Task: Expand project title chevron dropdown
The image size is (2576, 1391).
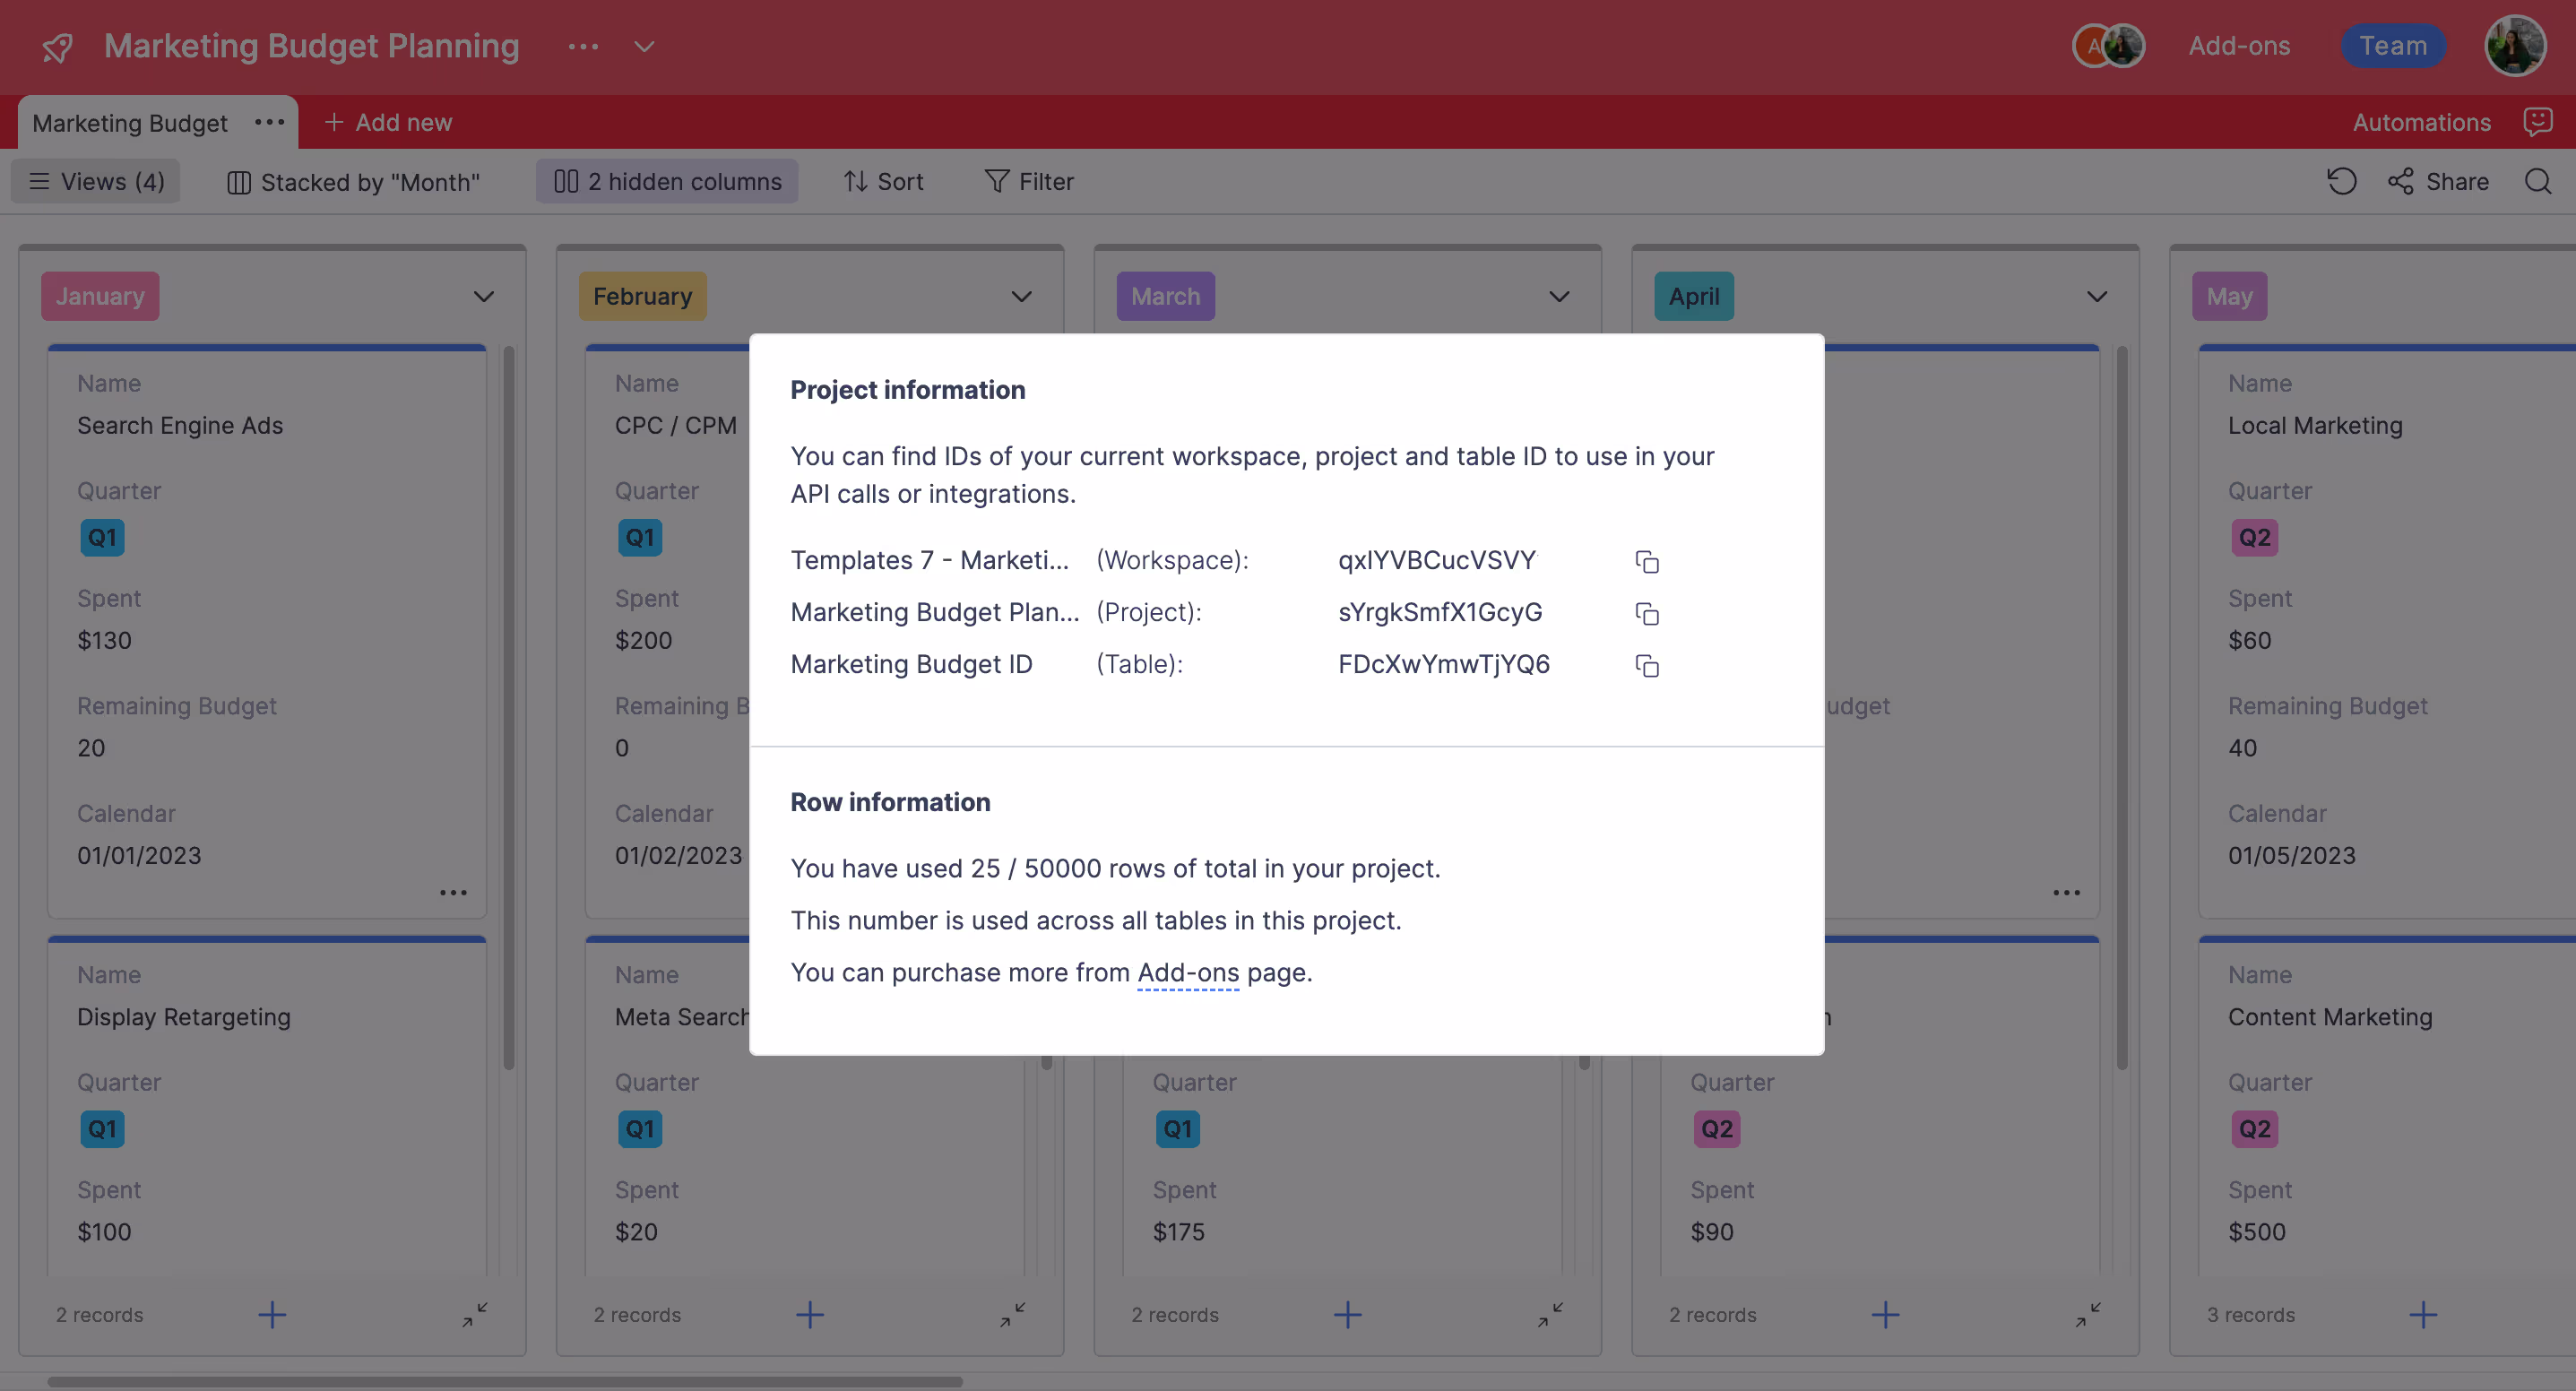Action: 645,46
